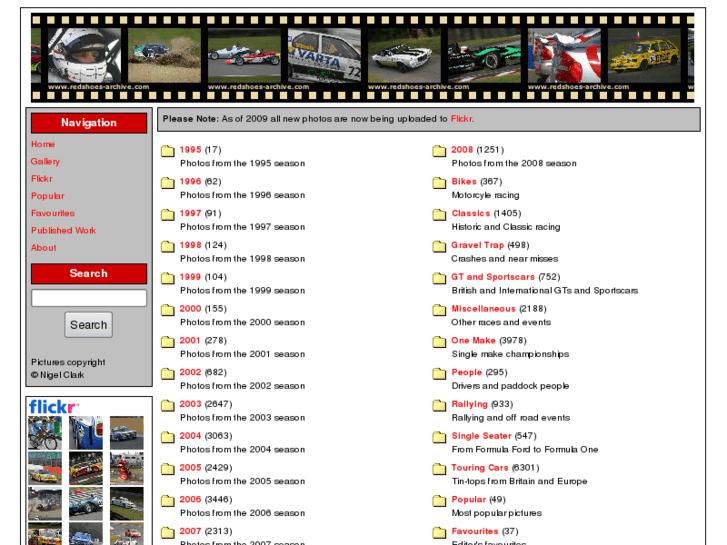
Task: Open the GT and Sportscars link
Action: click(493, 277)
